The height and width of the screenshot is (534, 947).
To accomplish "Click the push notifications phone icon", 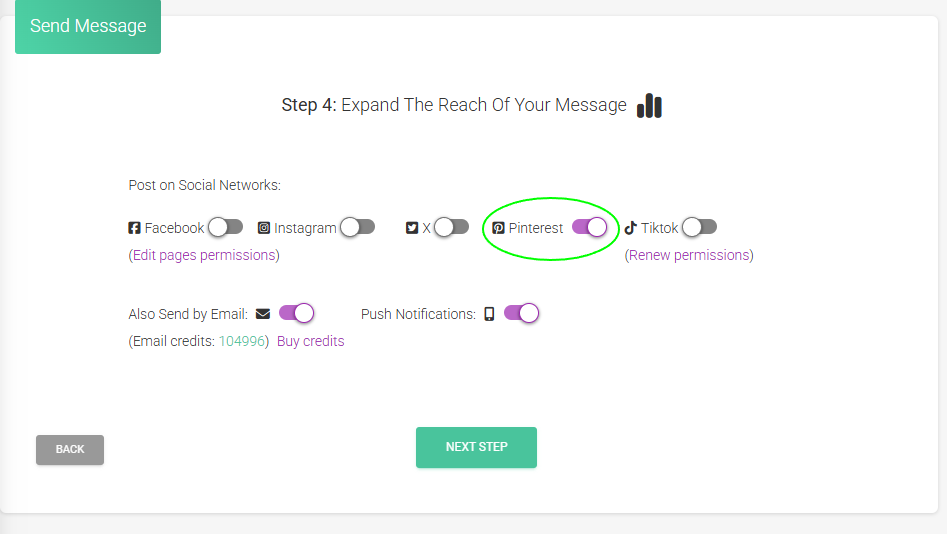I will coord(489,314).
